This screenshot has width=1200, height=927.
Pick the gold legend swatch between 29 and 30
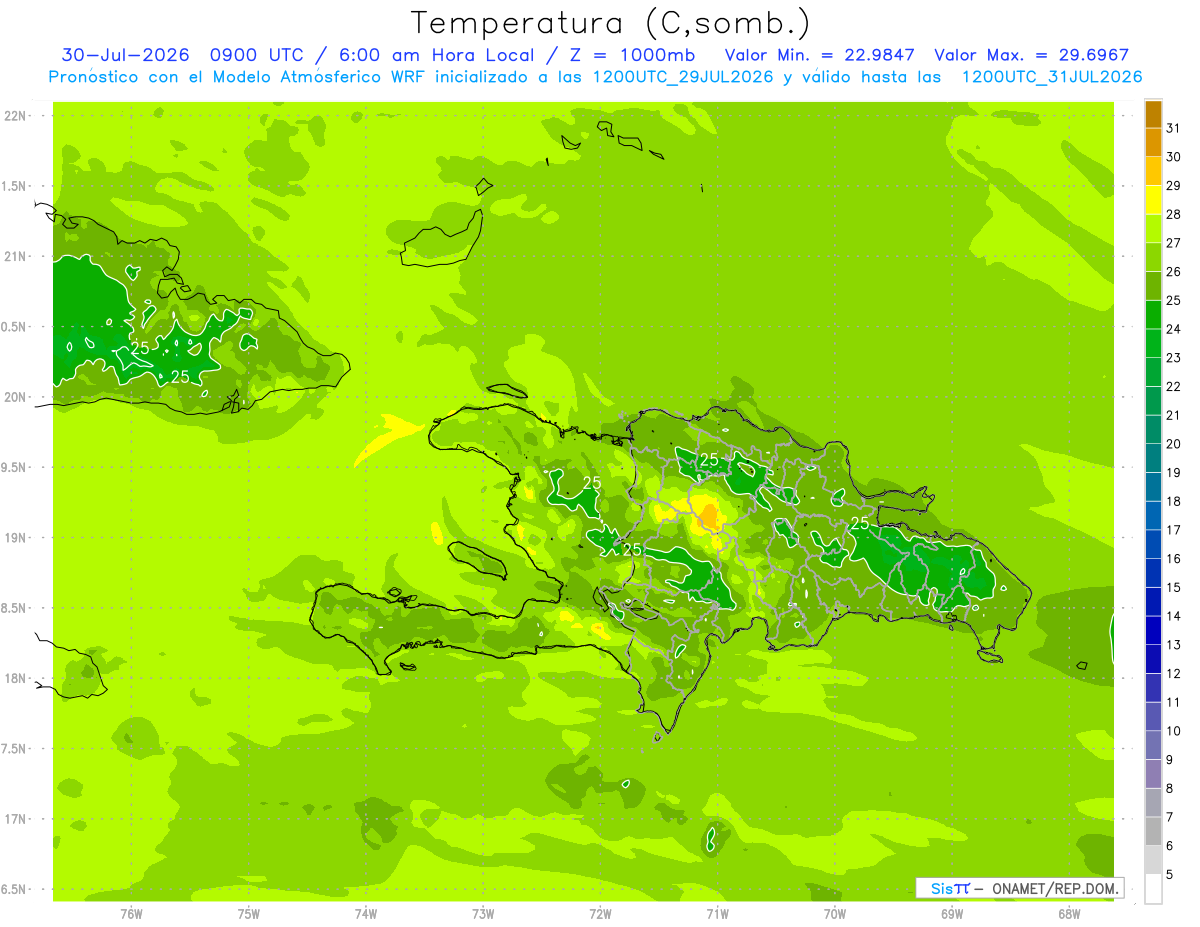pyautogui.click(x=1153, y=171)
